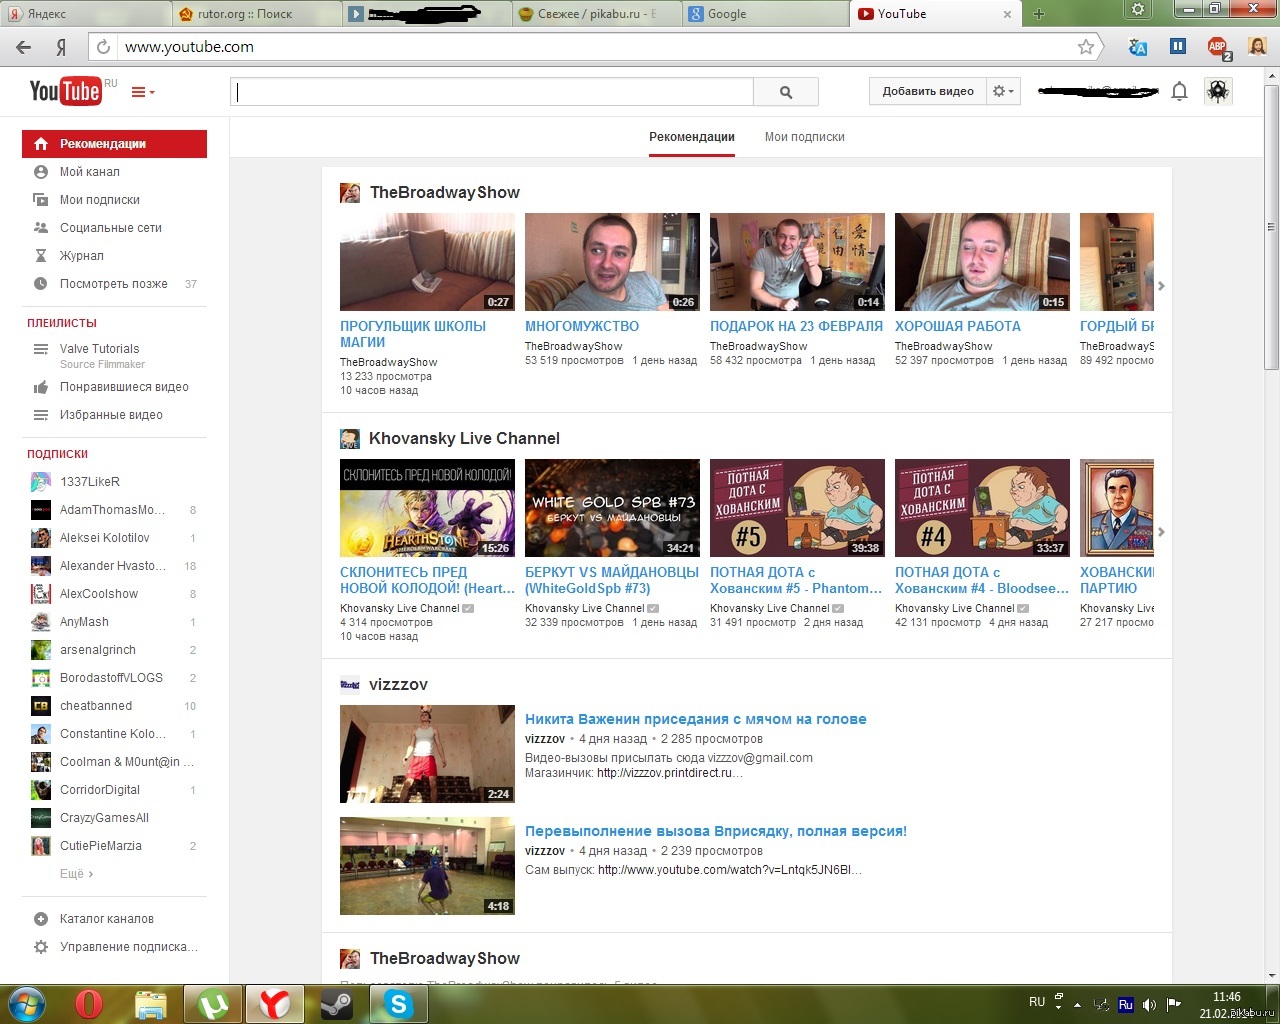
Task: Open Skype from the Windows taskbar
Action: pyautogui.click(x=398, y=1004)
